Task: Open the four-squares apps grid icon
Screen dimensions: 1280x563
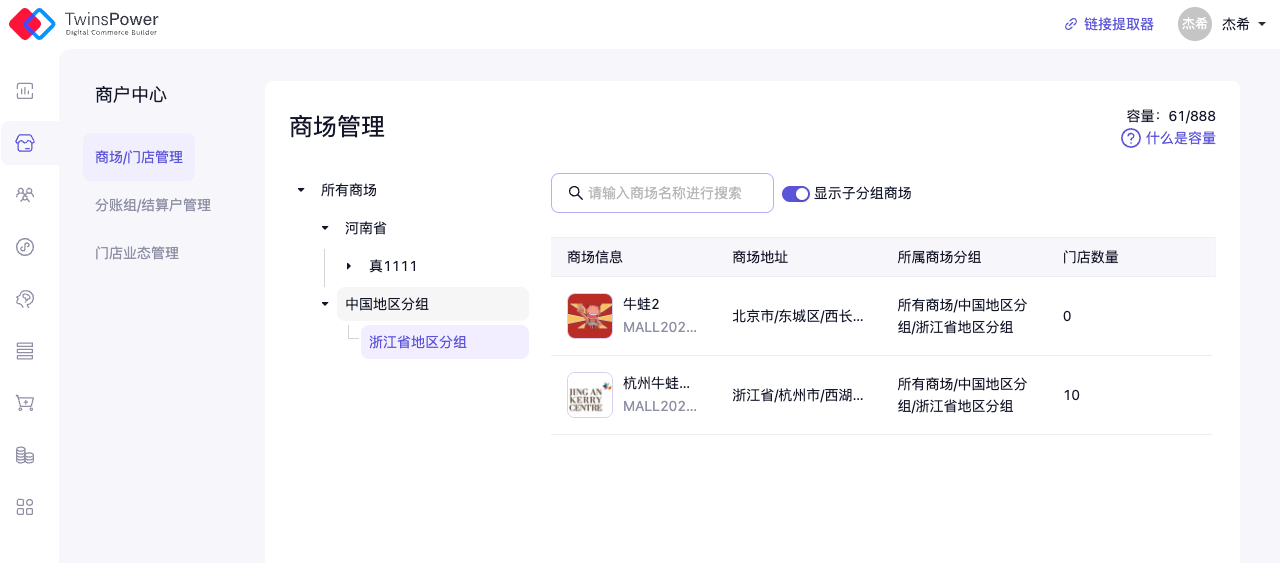Action: point(25,507)
